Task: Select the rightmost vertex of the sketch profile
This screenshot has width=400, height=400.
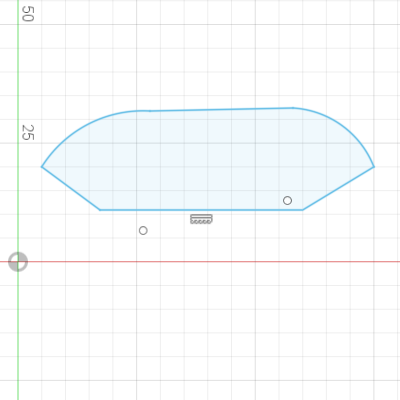Action: click(x=374, y=167)
